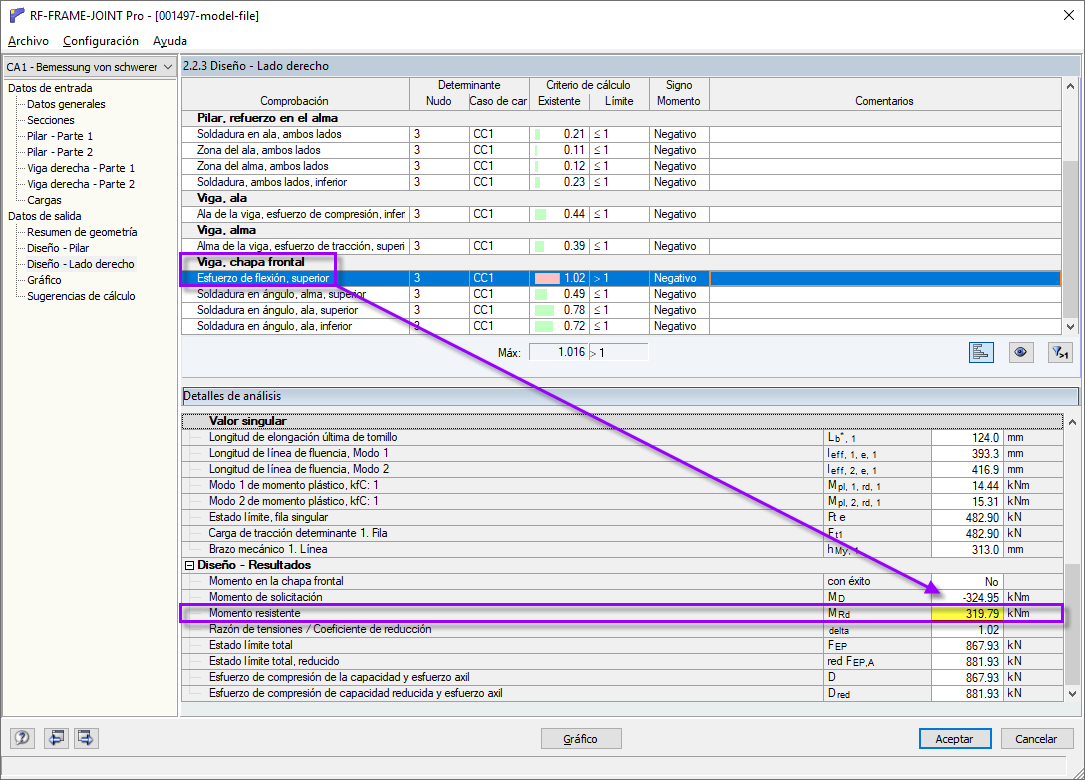The width and height of the screenshot is (1085, 780).
Task: Click the Razón de tensiones row
Action: tap(622, 629)
